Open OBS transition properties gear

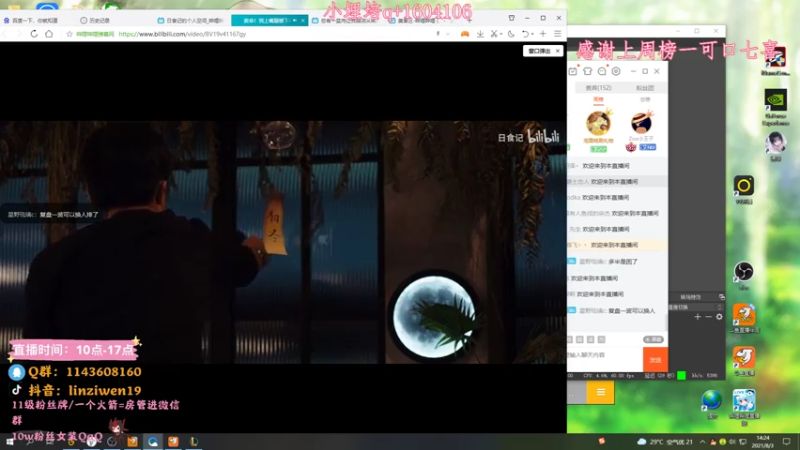(719, 317)
